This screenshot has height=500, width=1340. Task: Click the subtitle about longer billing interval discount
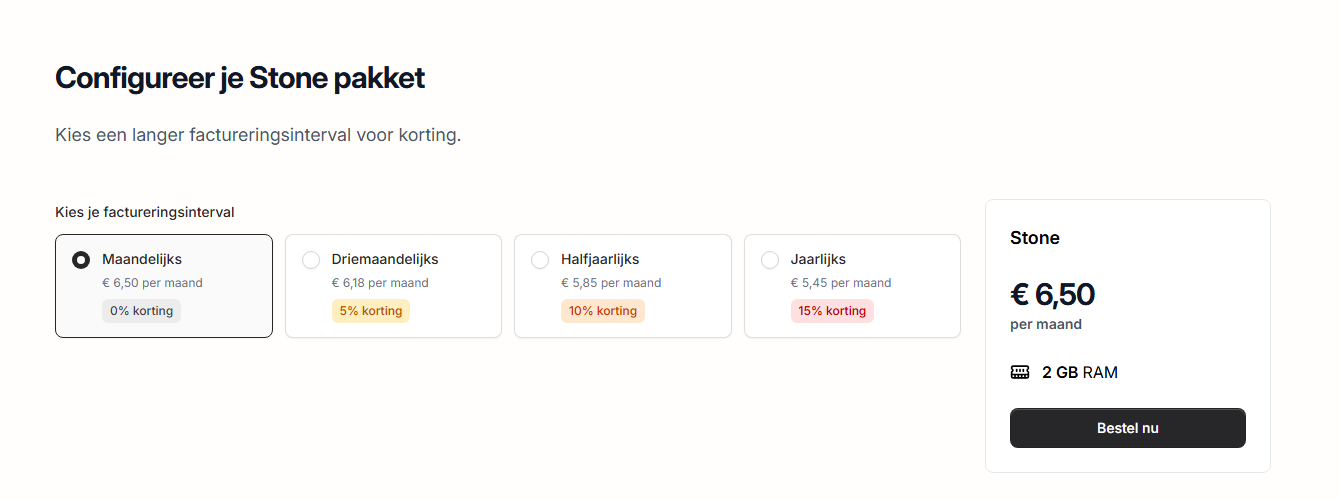tap(258, 135)
